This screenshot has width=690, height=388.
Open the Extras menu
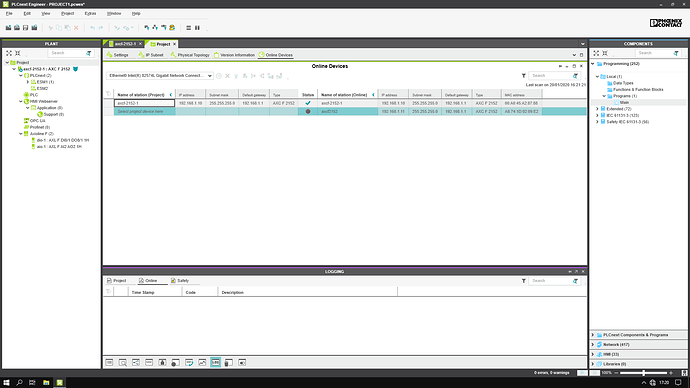(x=90, y=14)
